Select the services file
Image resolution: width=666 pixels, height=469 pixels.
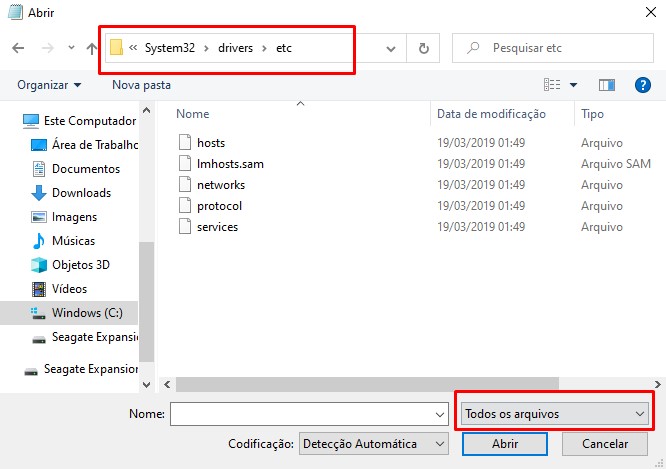[217, 227]
